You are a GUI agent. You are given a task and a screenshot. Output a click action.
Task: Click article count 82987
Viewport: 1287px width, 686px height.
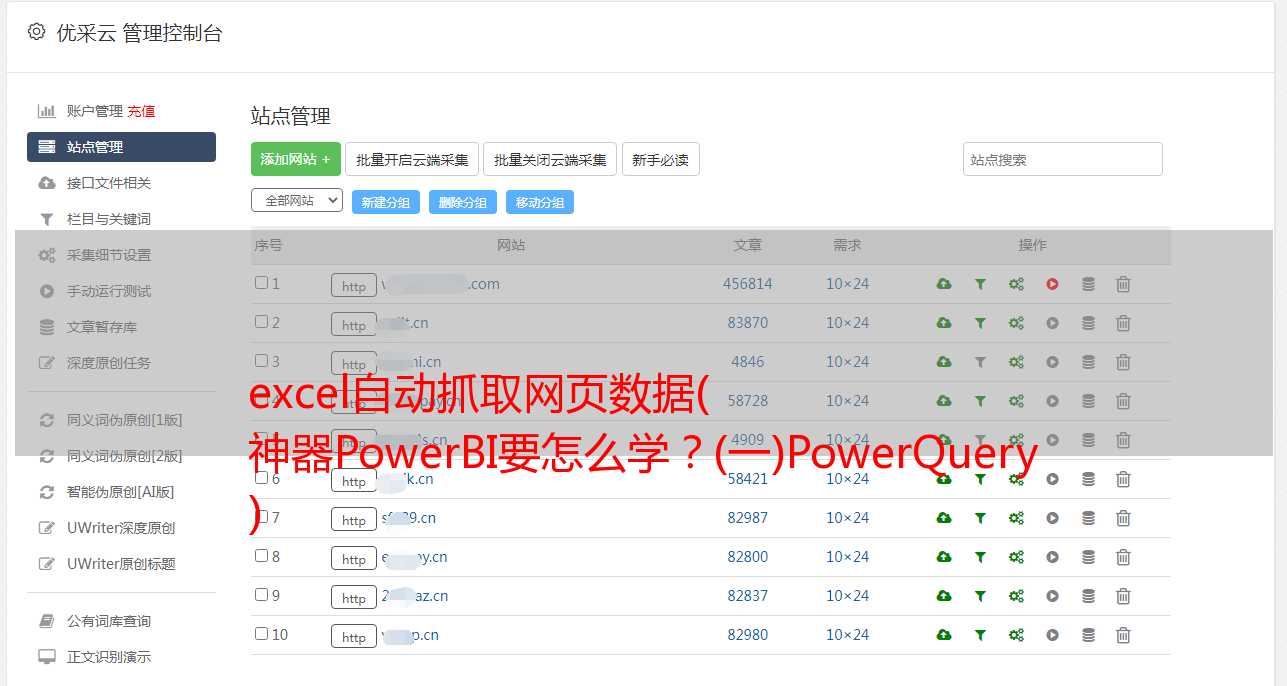(x=748, y=518)
